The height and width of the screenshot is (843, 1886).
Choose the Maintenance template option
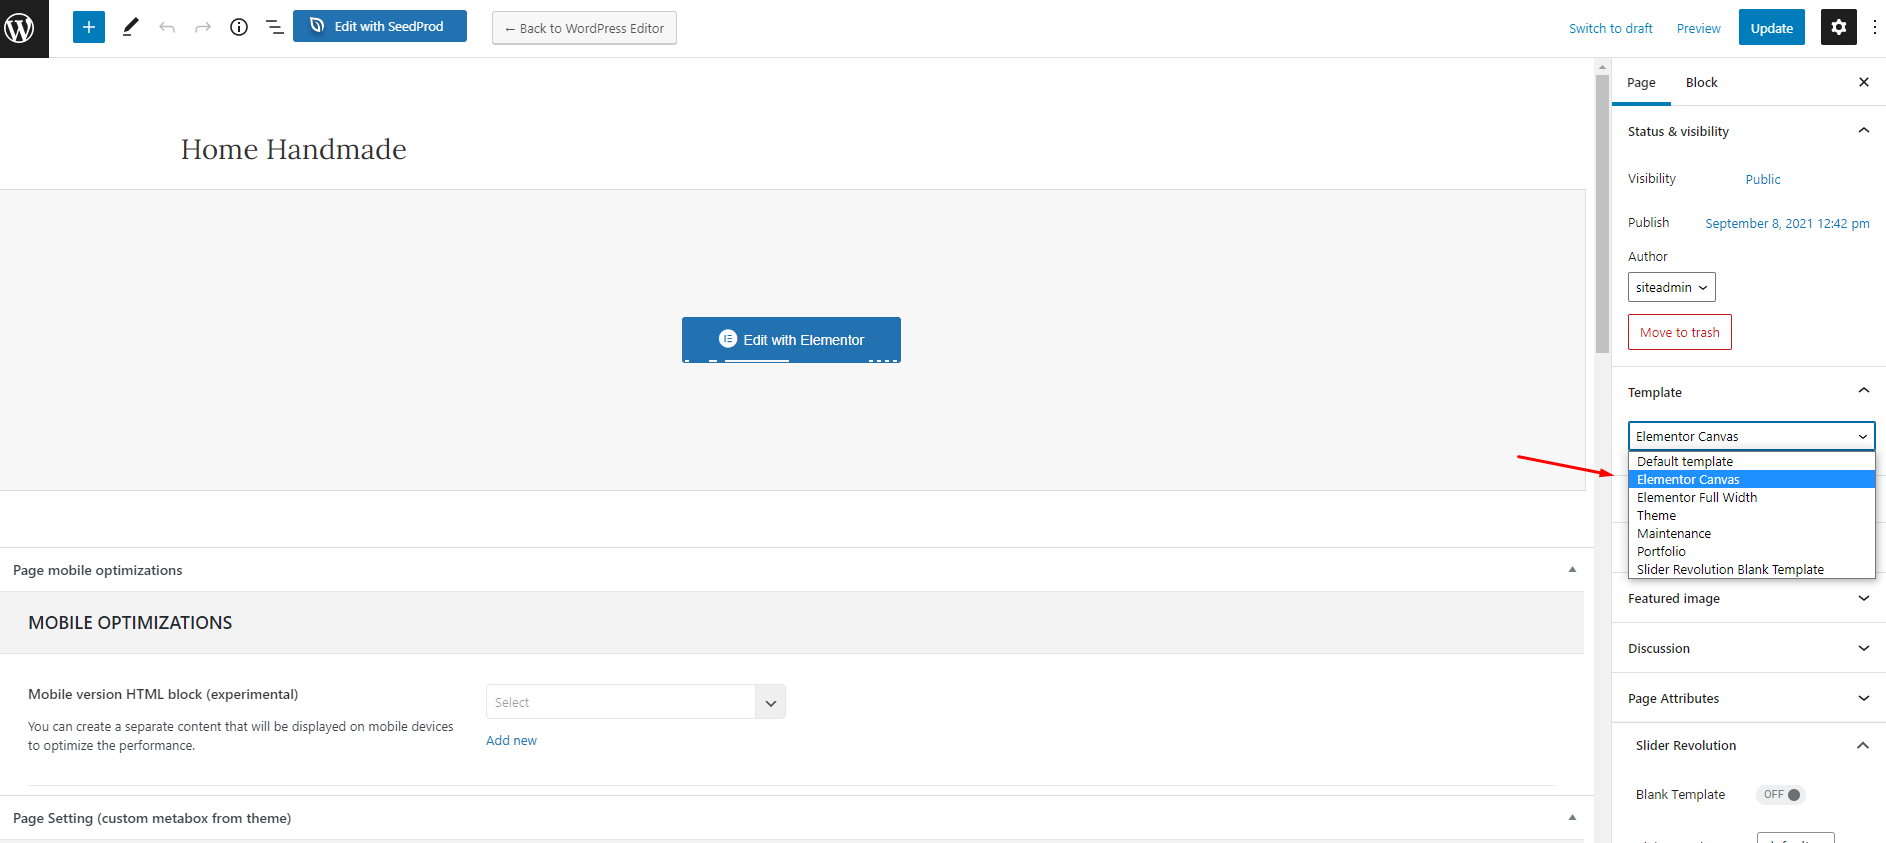click(x=1751, y=533)
